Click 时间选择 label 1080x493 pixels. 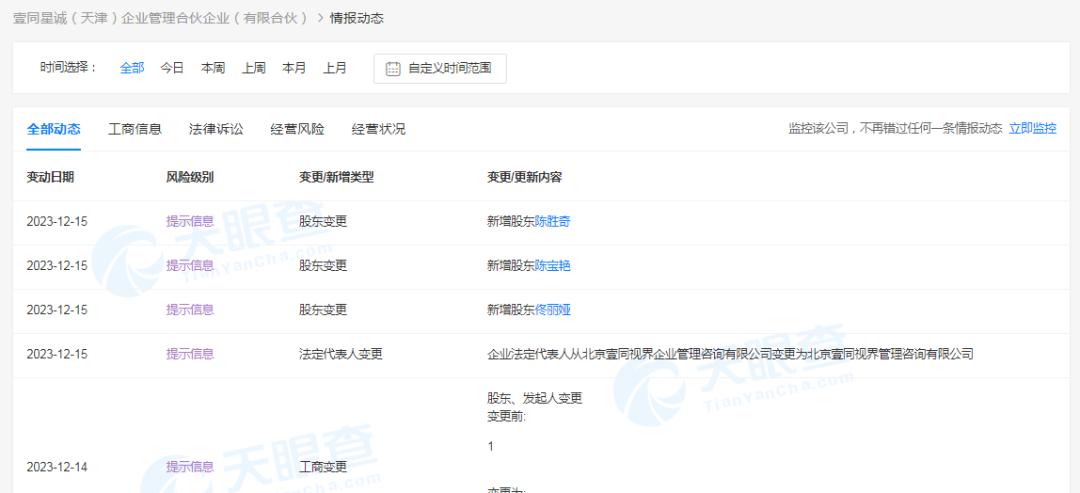click(68, 68)
